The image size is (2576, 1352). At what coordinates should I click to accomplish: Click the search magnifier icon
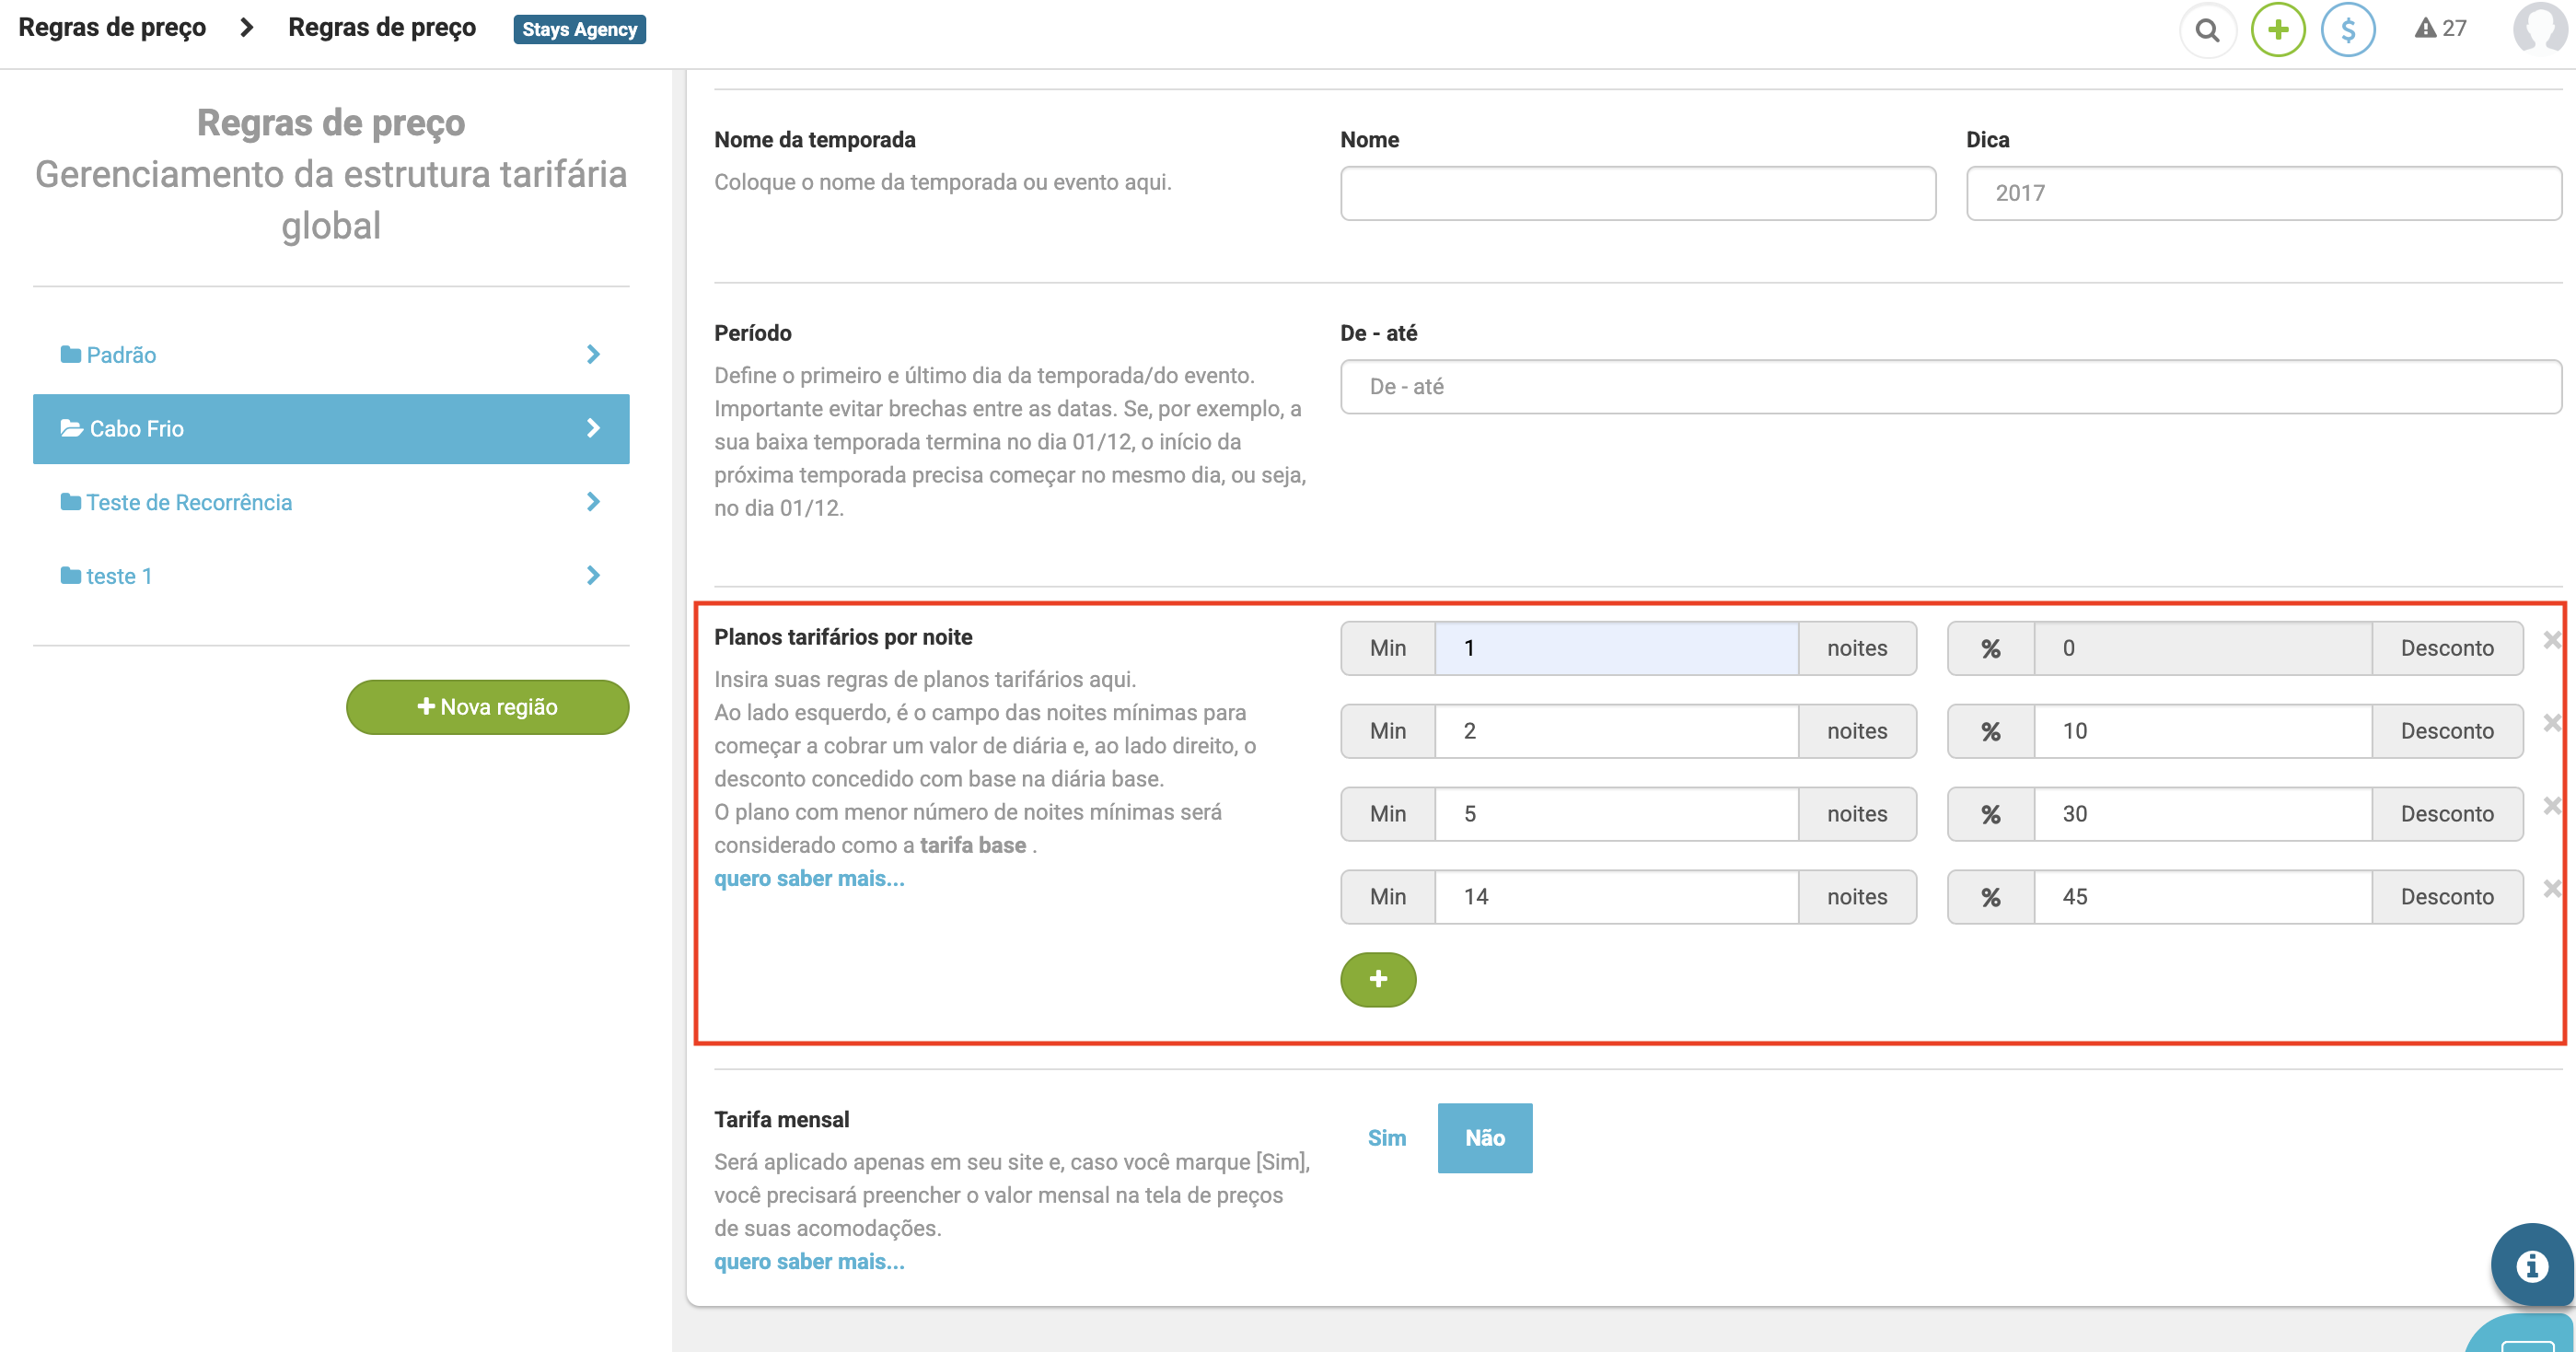tap(2207, 30)
